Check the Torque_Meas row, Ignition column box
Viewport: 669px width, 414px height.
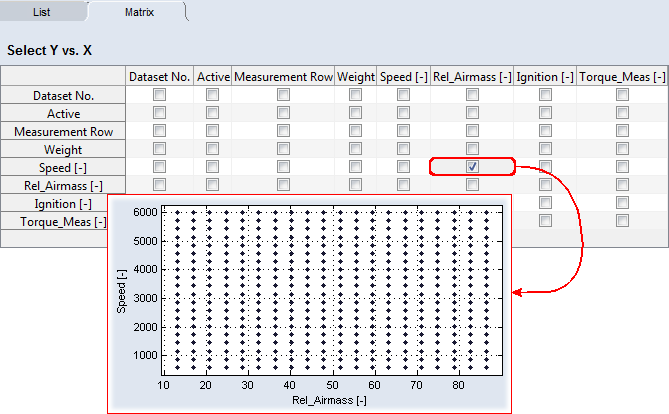(545, 221)
